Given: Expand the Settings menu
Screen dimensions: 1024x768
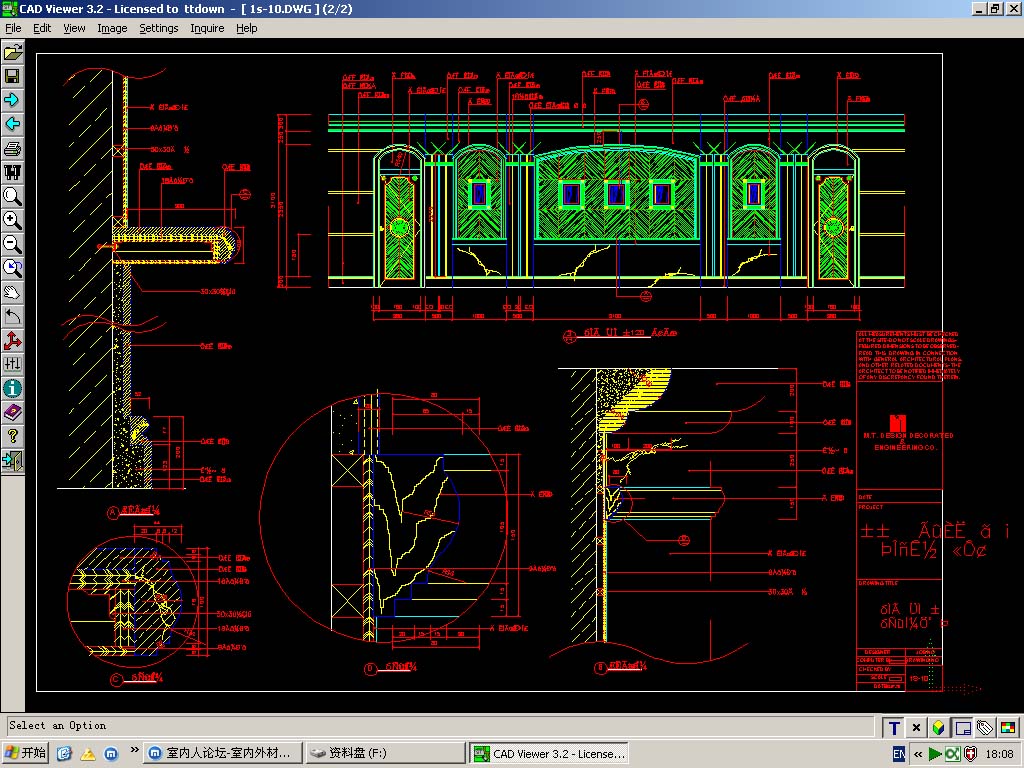Looking at the screenshot, I should coord(158,28).
